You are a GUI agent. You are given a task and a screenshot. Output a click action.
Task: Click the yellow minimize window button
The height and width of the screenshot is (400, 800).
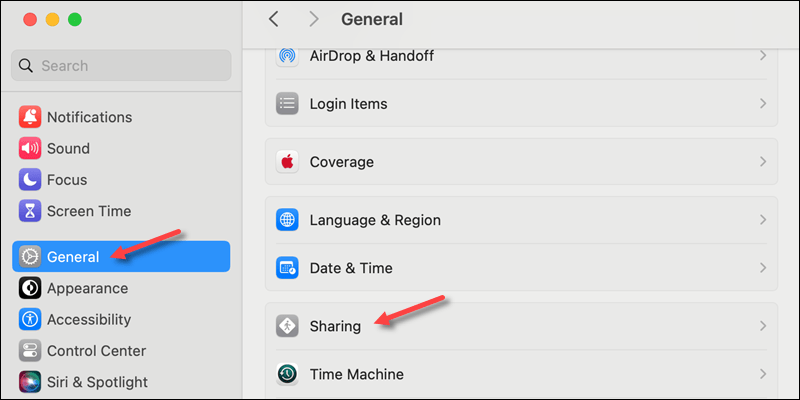coord(53,20)
